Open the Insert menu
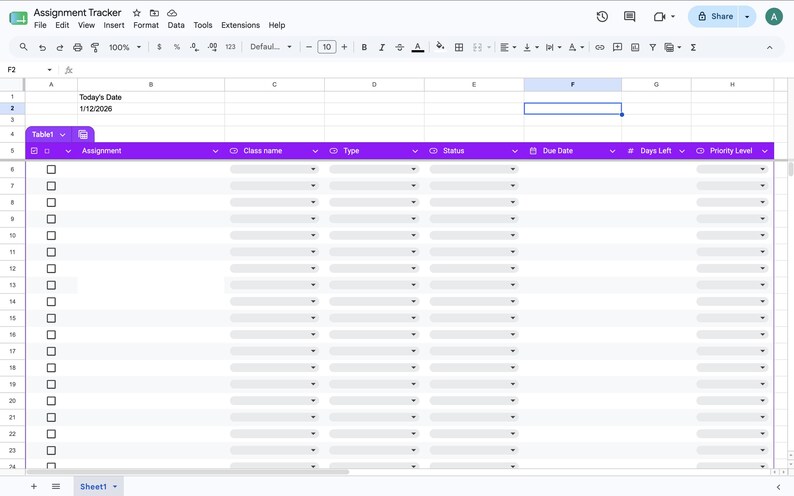794x496 pixels. pos(114,25)
